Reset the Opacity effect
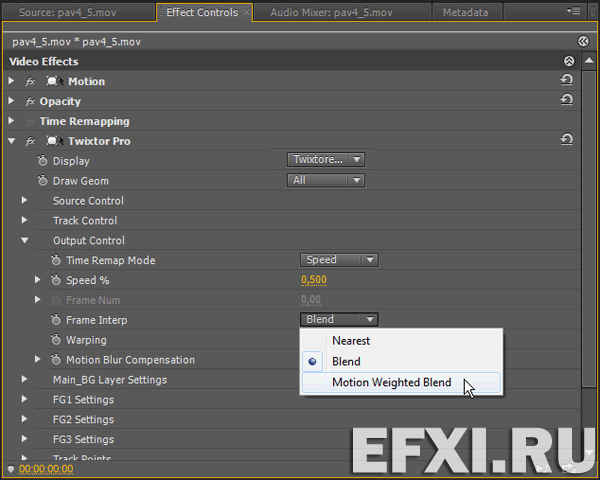 point(567,100)
